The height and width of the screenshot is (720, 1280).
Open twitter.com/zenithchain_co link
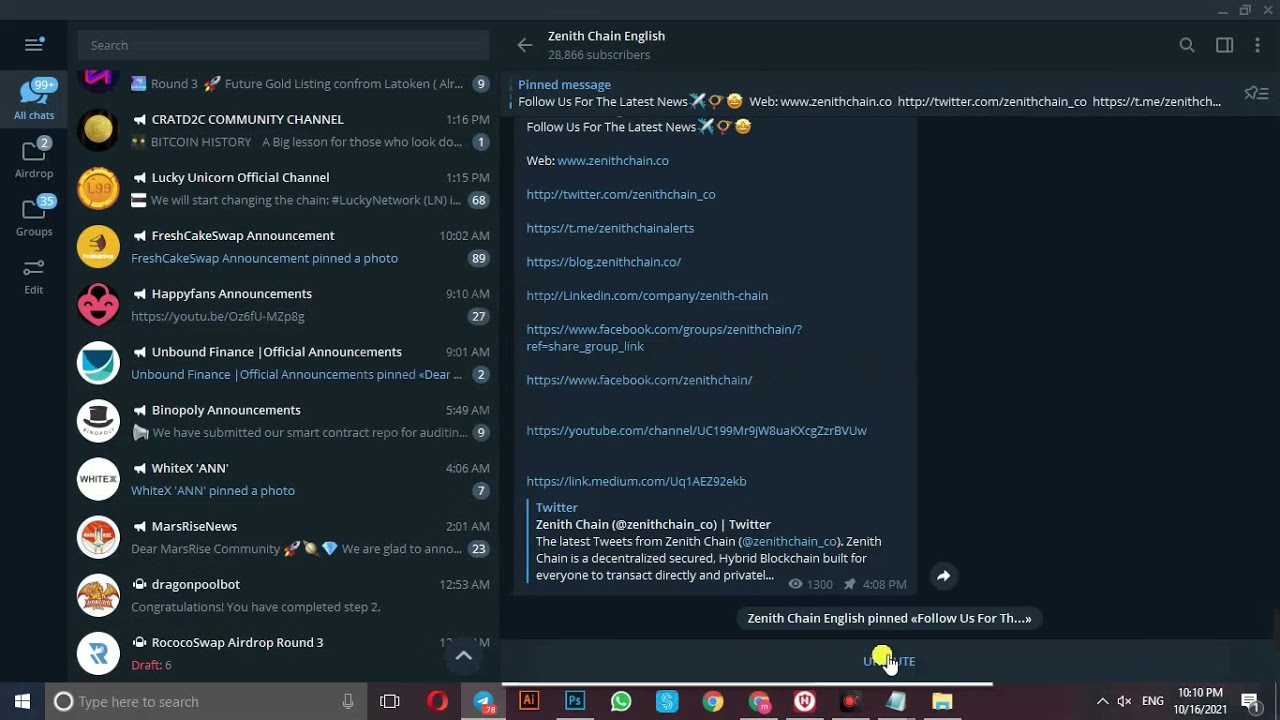621,194
